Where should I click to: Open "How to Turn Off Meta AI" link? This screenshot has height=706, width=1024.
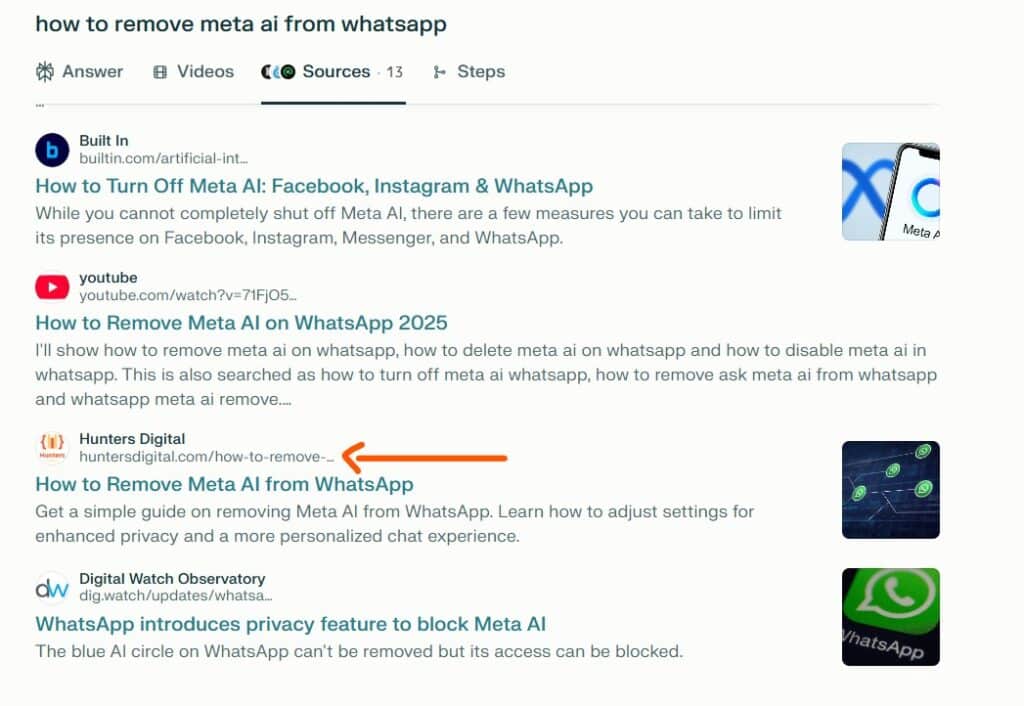314,186
